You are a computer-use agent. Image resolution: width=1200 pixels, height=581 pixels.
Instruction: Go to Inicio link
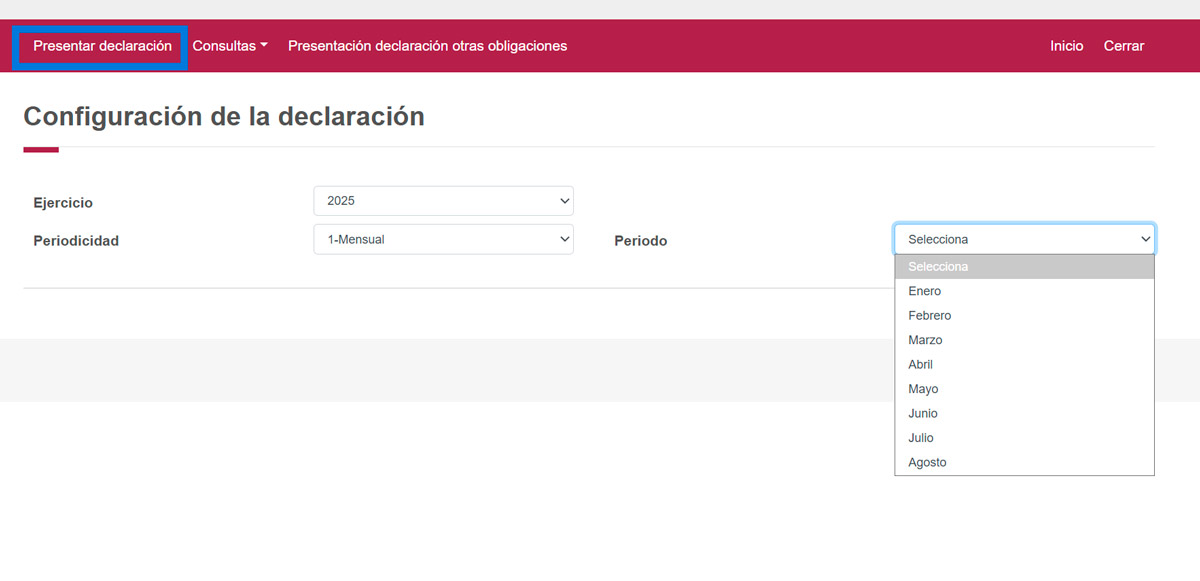click(x=1066, y=46)
